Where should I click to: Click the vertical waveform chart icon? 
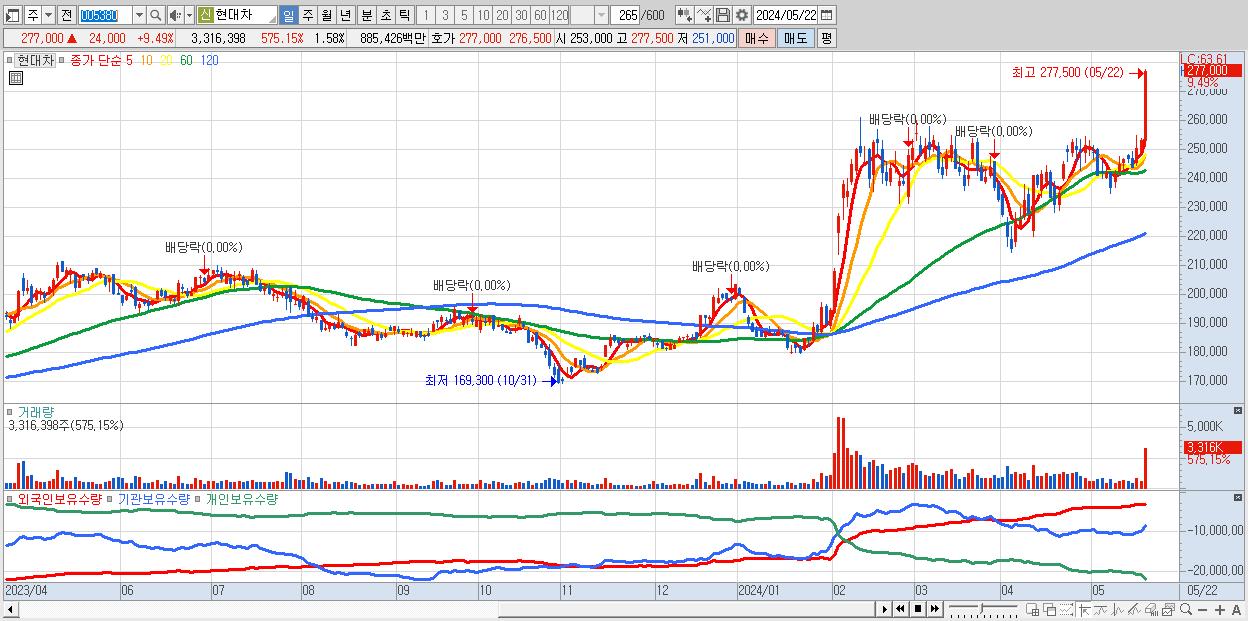coord(1118,609)
